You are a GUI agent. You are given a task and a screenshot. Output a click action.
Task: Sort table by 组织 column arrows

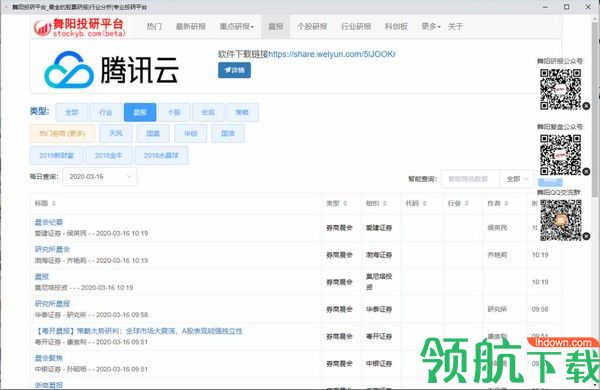[385, 203]
